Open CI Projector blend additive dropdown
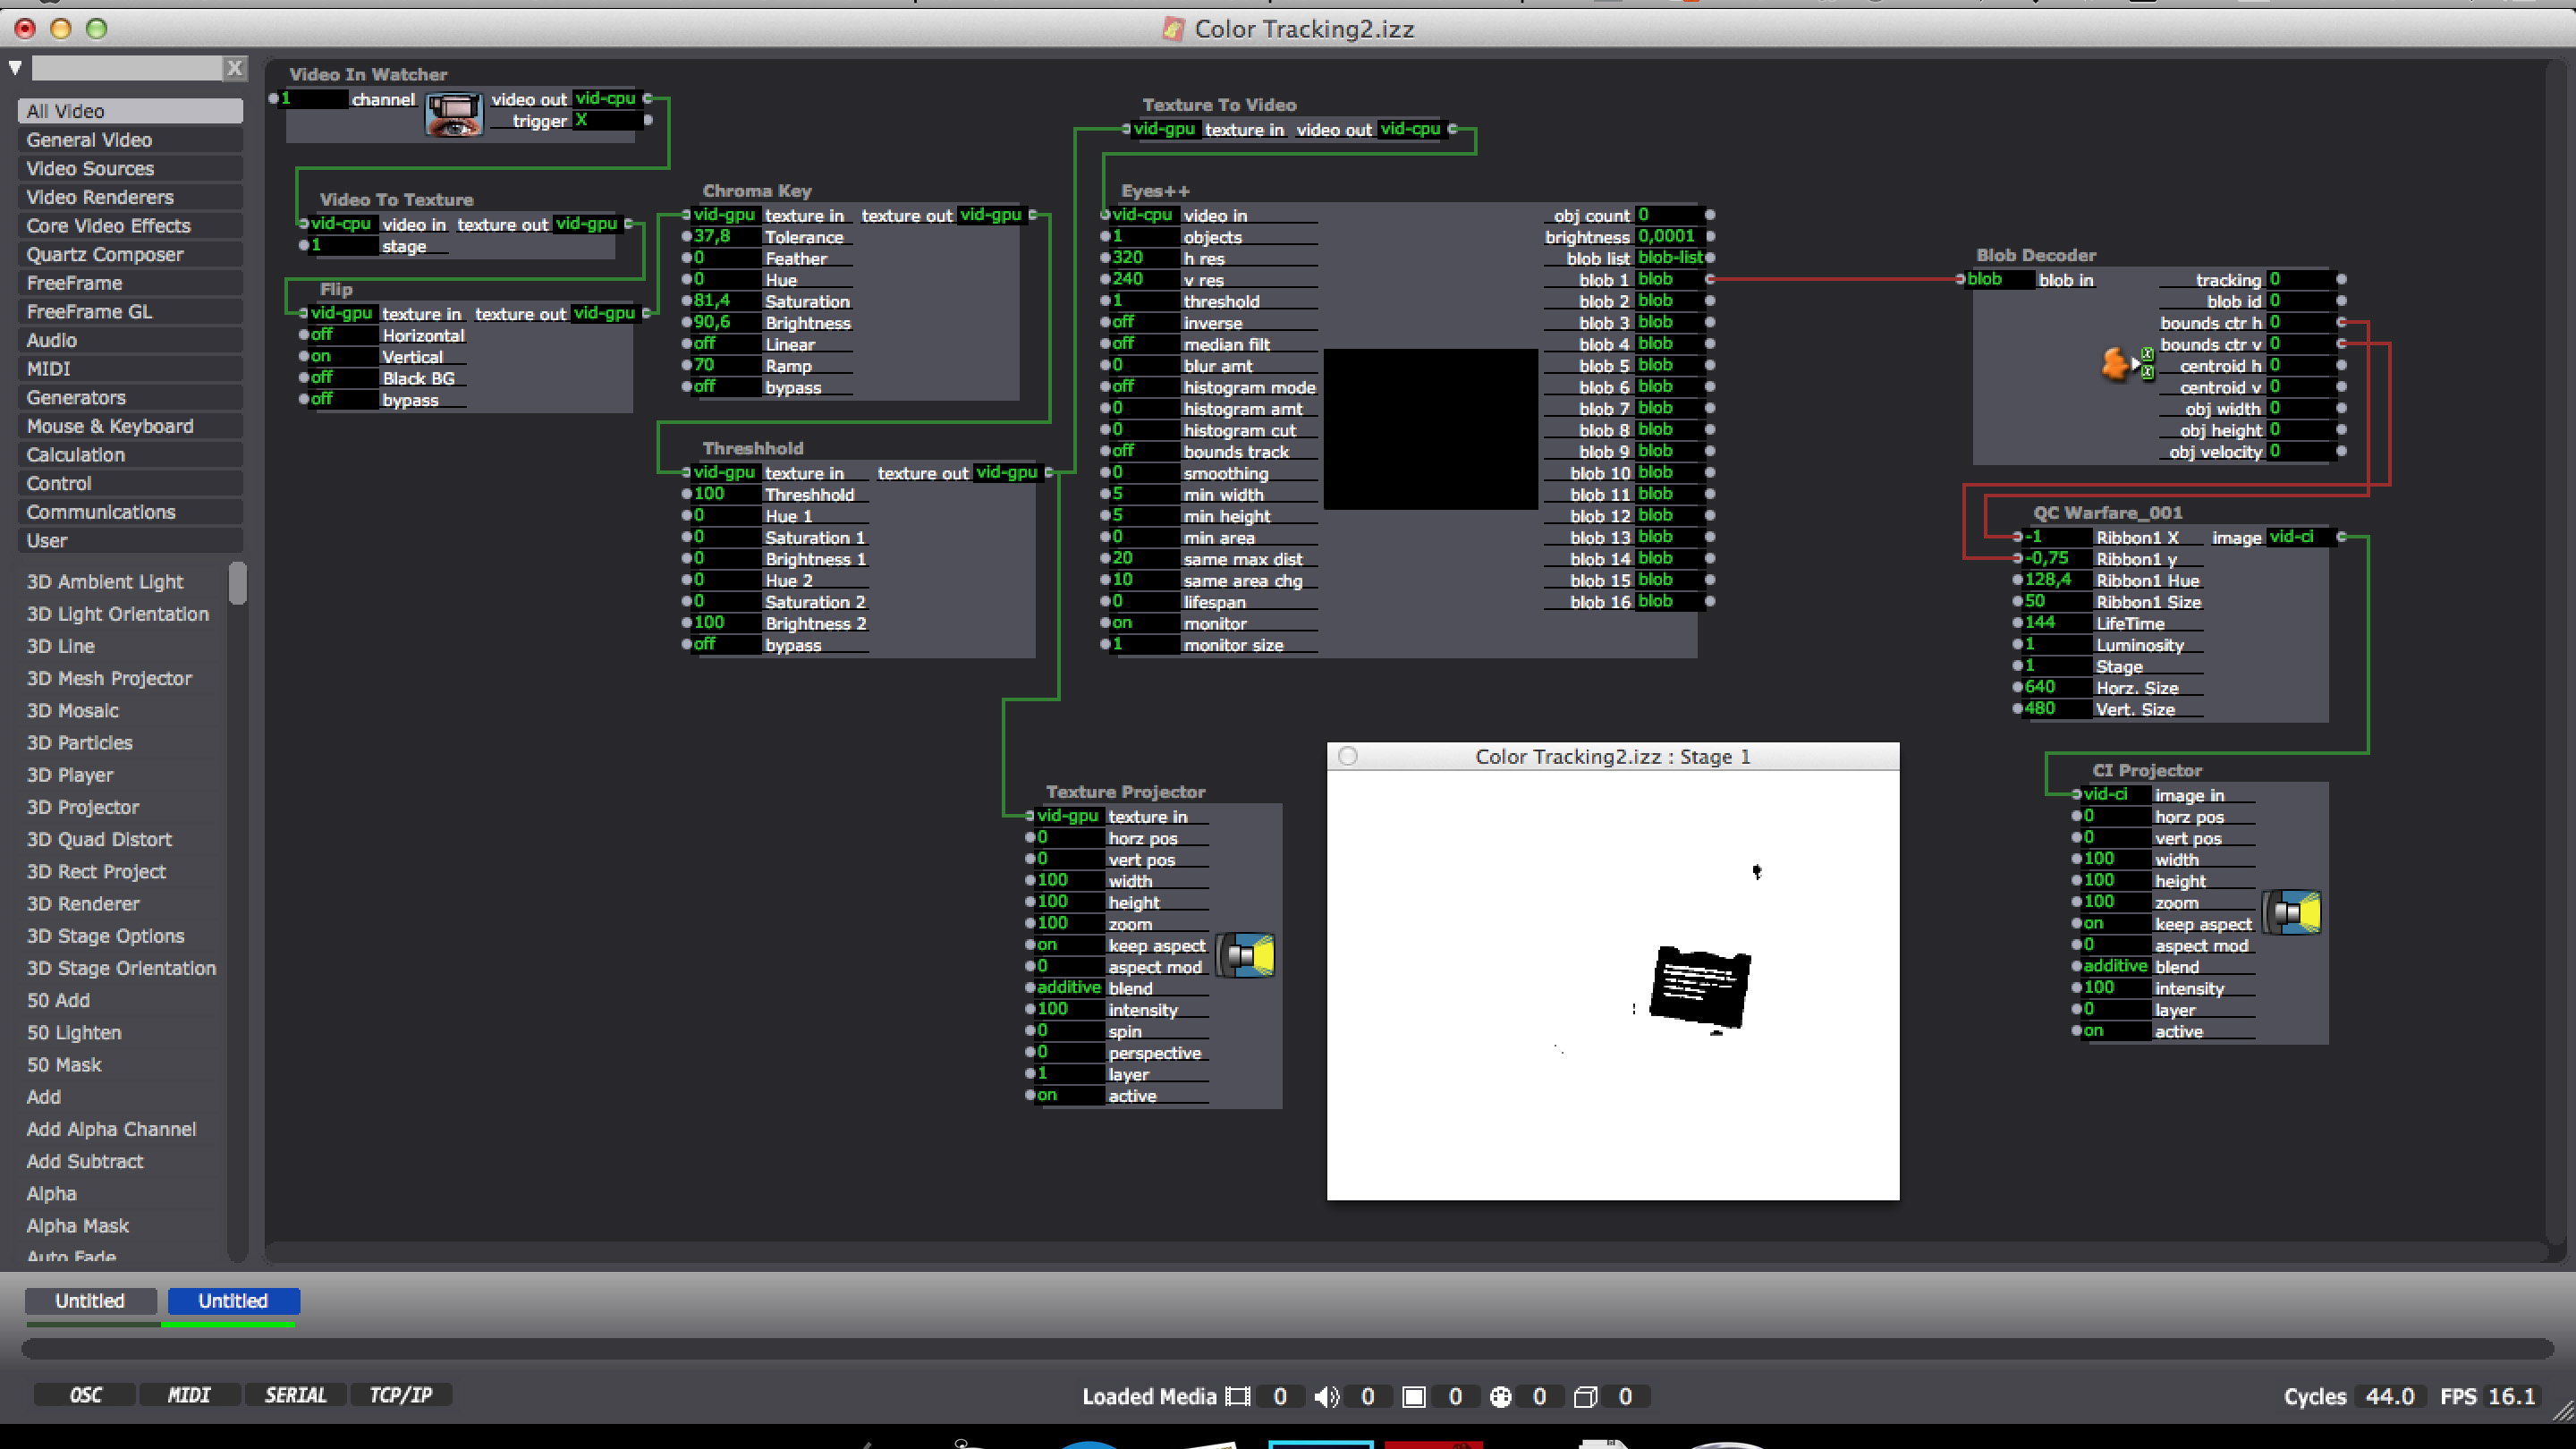The image size is (2576, 1449). [2115, 965]
